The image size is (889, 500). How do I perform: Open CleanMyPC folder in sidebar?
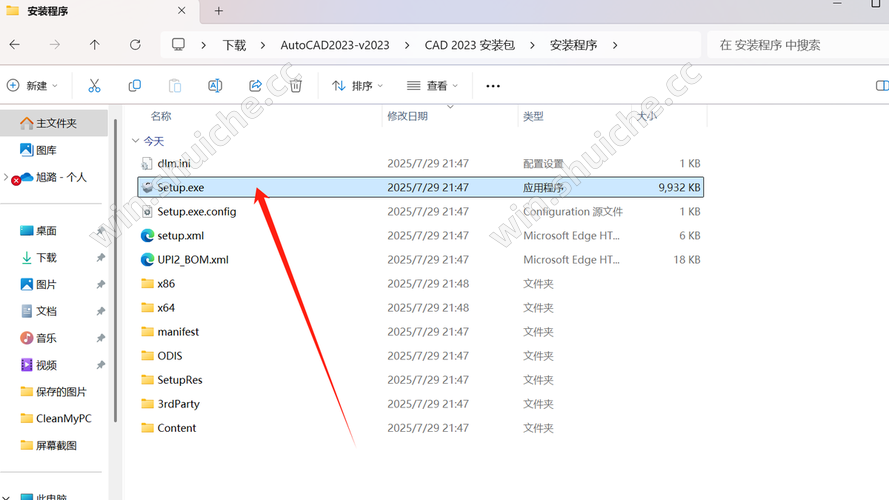click(54, 418)
